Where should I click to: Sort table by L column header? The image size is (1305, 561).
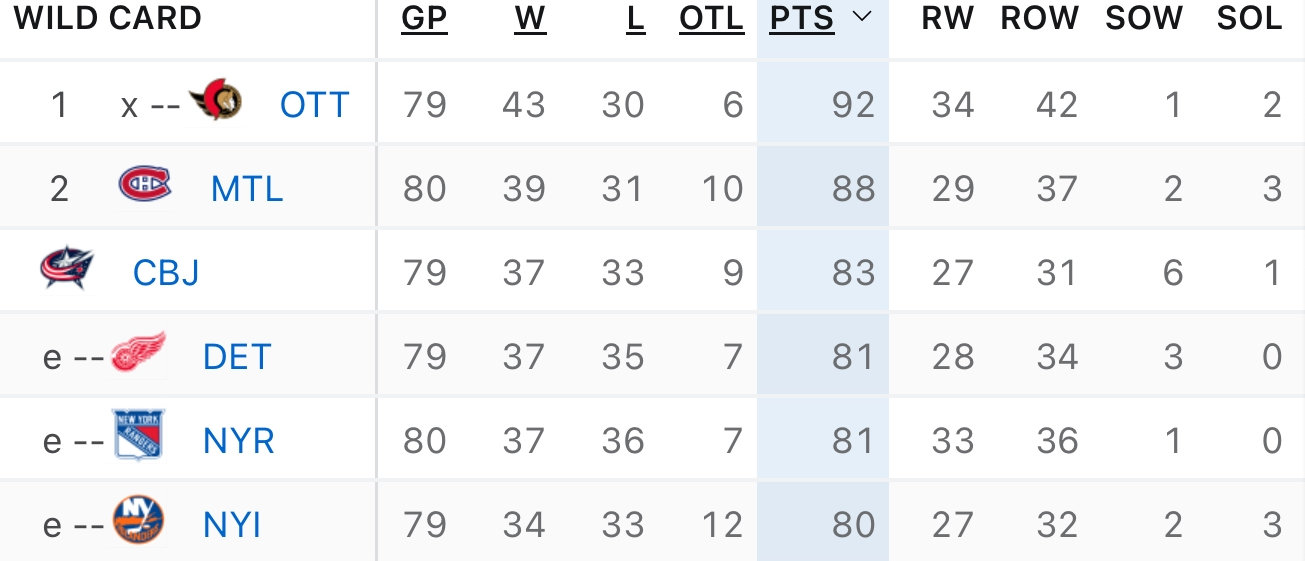pos(635,18)
